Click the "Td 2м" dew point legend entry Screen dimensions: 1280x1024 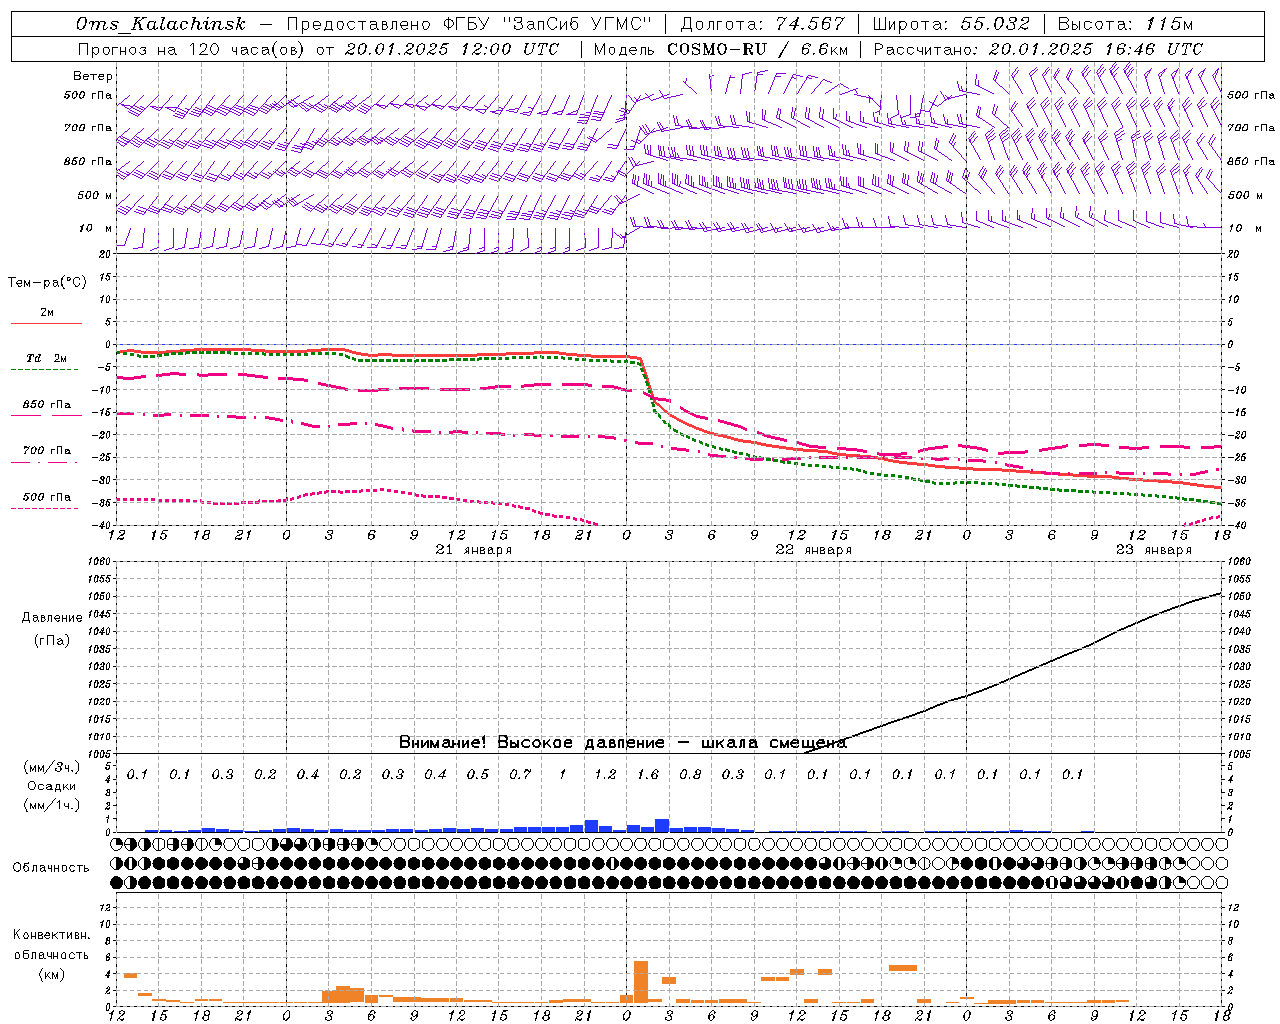pyautogui.click(x=47, y=358)
